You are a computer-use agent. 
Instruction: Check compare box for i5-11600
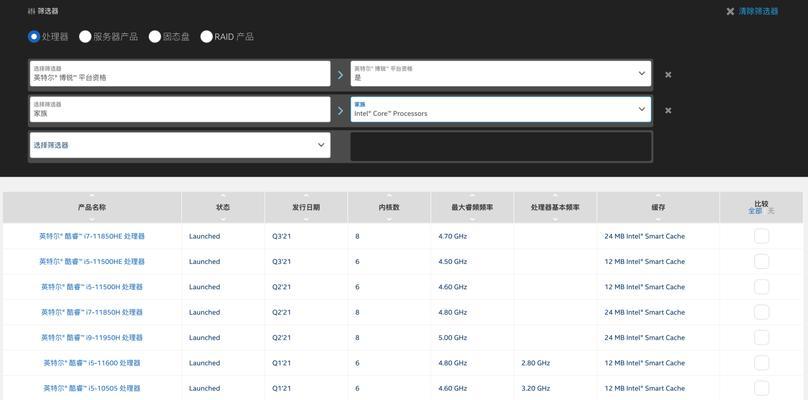(761, 363)
